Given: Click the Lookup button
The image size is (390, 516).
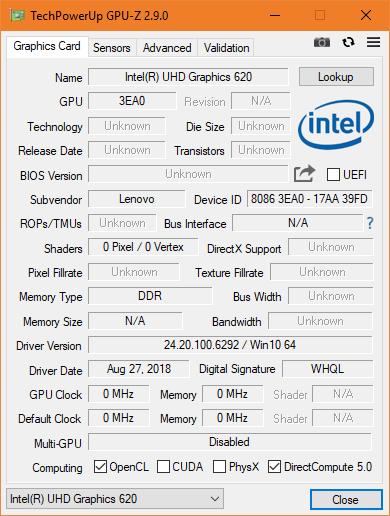Looking at the screenshot, I should point(336,77).
